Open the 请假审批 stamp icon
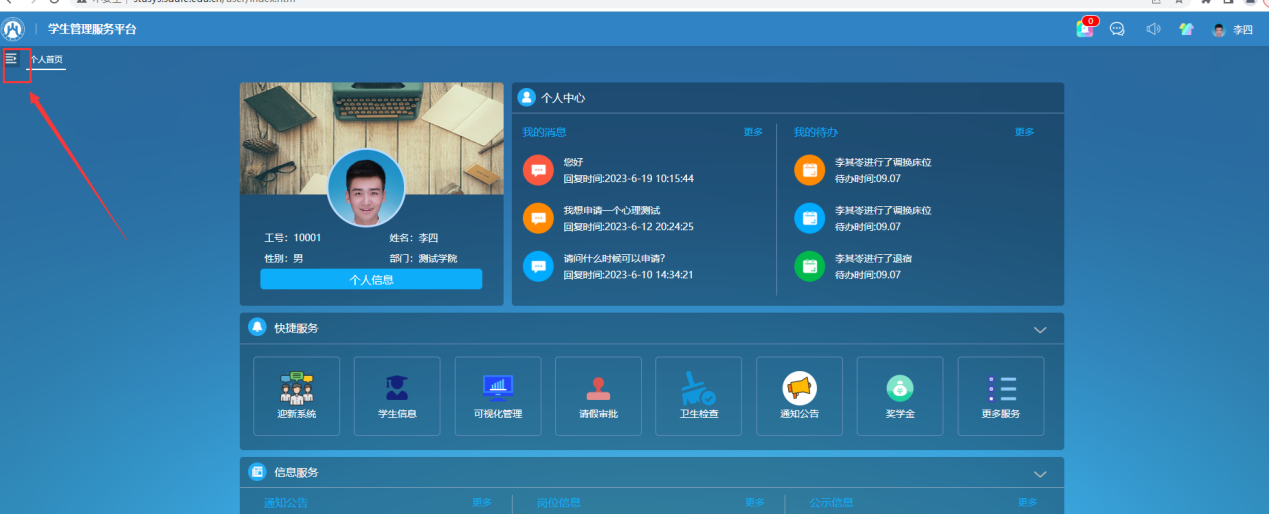Viewport: 1269px width, 514px height. [x=598, y=388]
